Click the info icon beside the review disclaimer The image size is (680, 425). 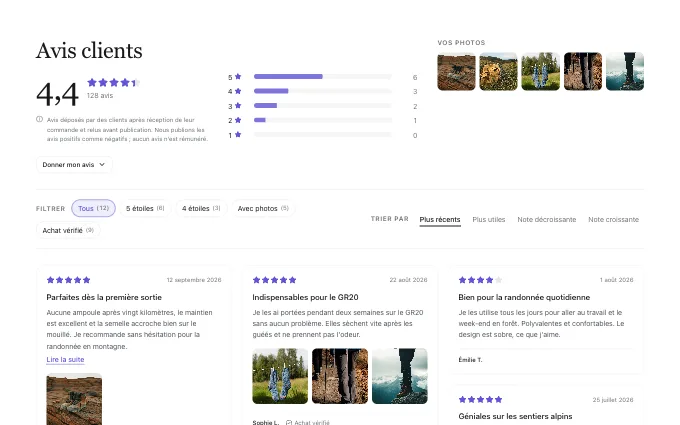pos(39,119)
